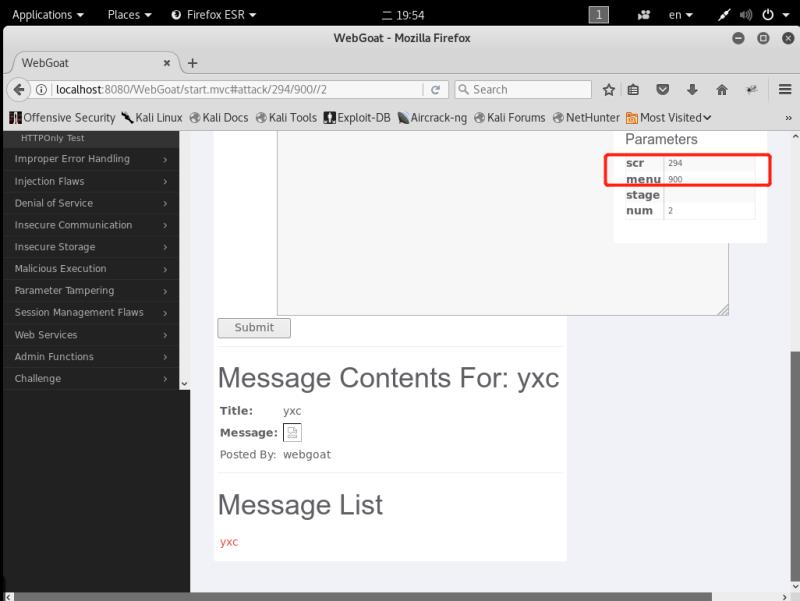This screenshot has width=800, height=601.
Task: Open the Kali Tools bookmark
Action: [x=286, y=118]
